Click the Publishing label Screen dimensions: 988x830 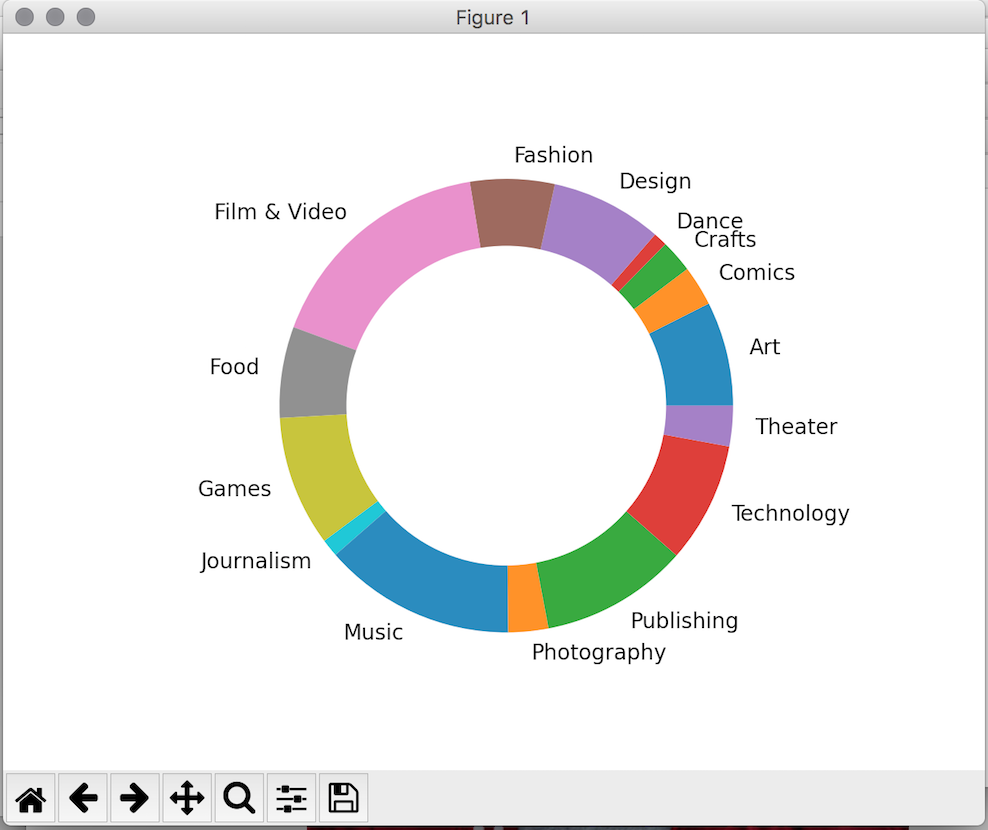coord(684,621)
